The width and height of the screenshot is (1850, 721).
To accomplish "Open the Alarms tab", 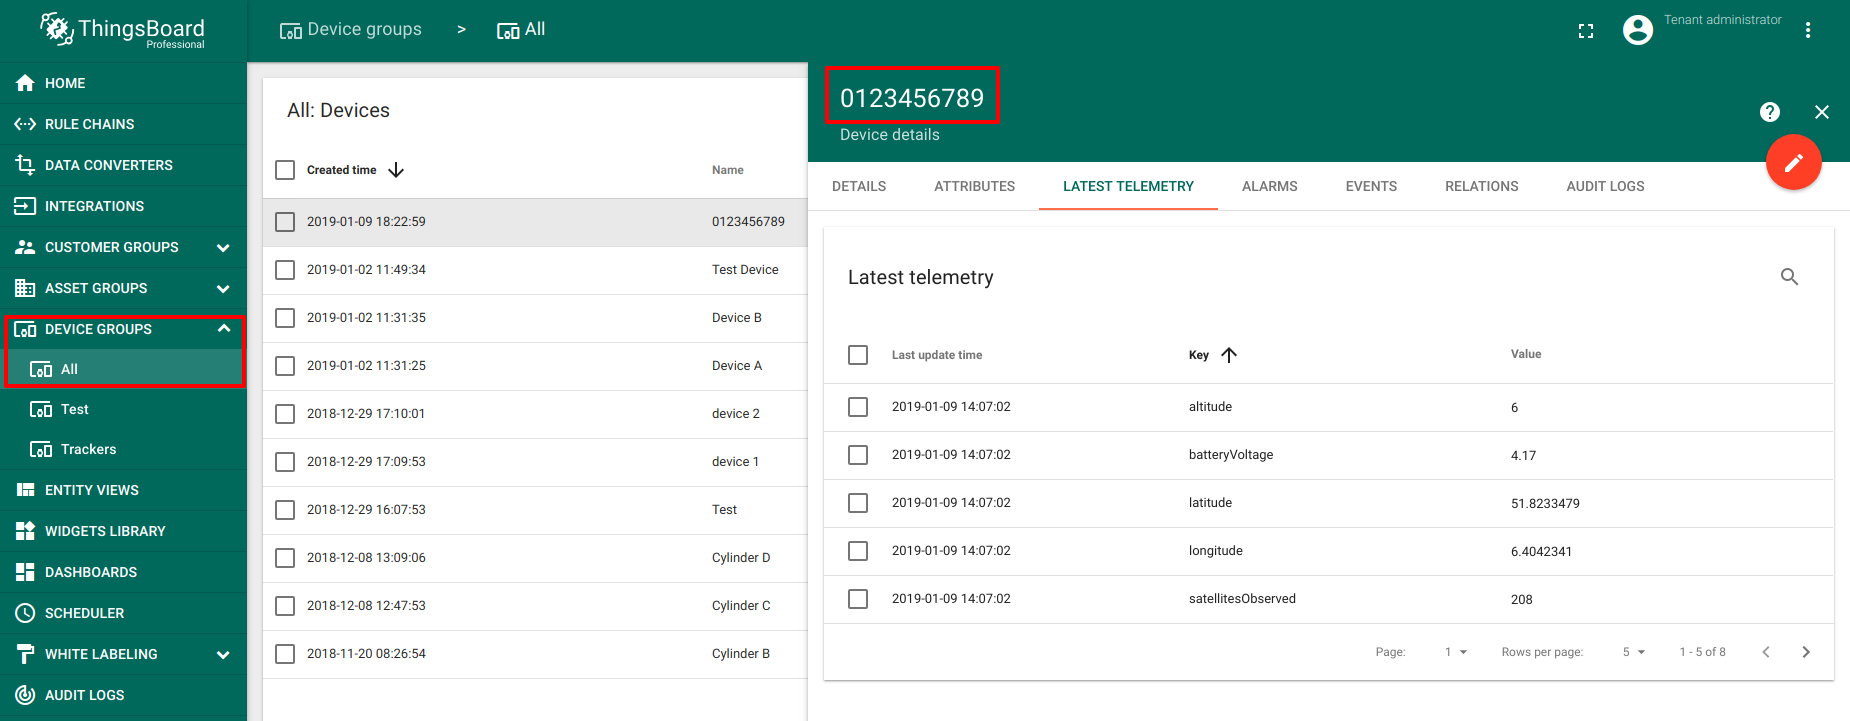I will pos(1269,186).
